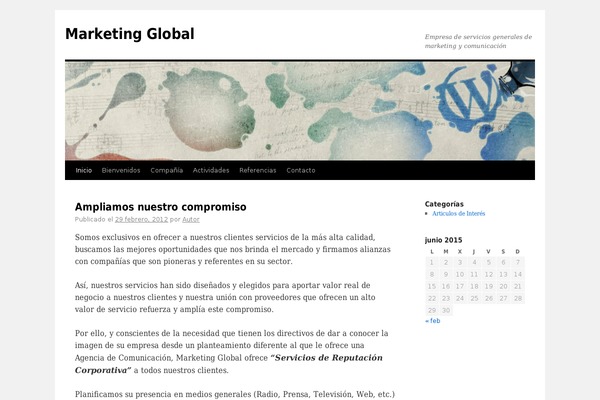Go to the Compañía page
The width and height of the screenshot is (600, 400).
166,170
